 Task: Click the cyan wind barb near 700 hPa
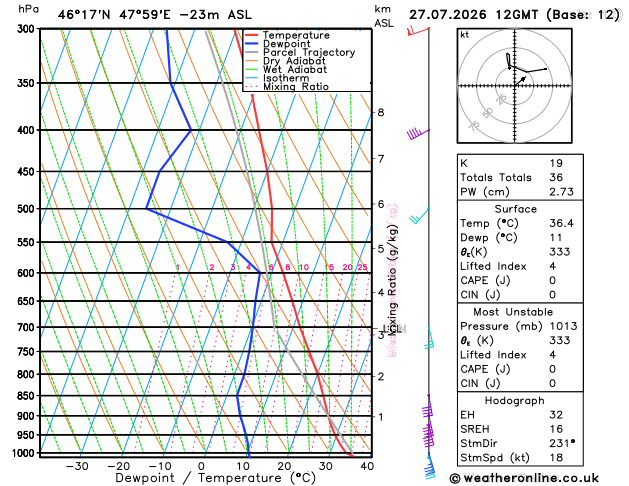coord(430,338)
